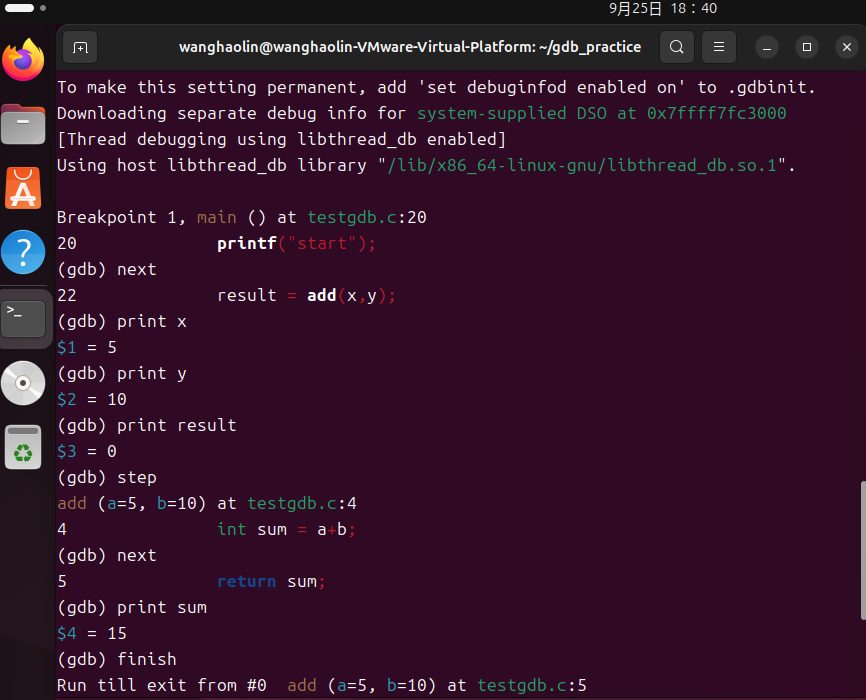Close the terminal window
The image size is (866, 700).
click(x=847, y=48)
